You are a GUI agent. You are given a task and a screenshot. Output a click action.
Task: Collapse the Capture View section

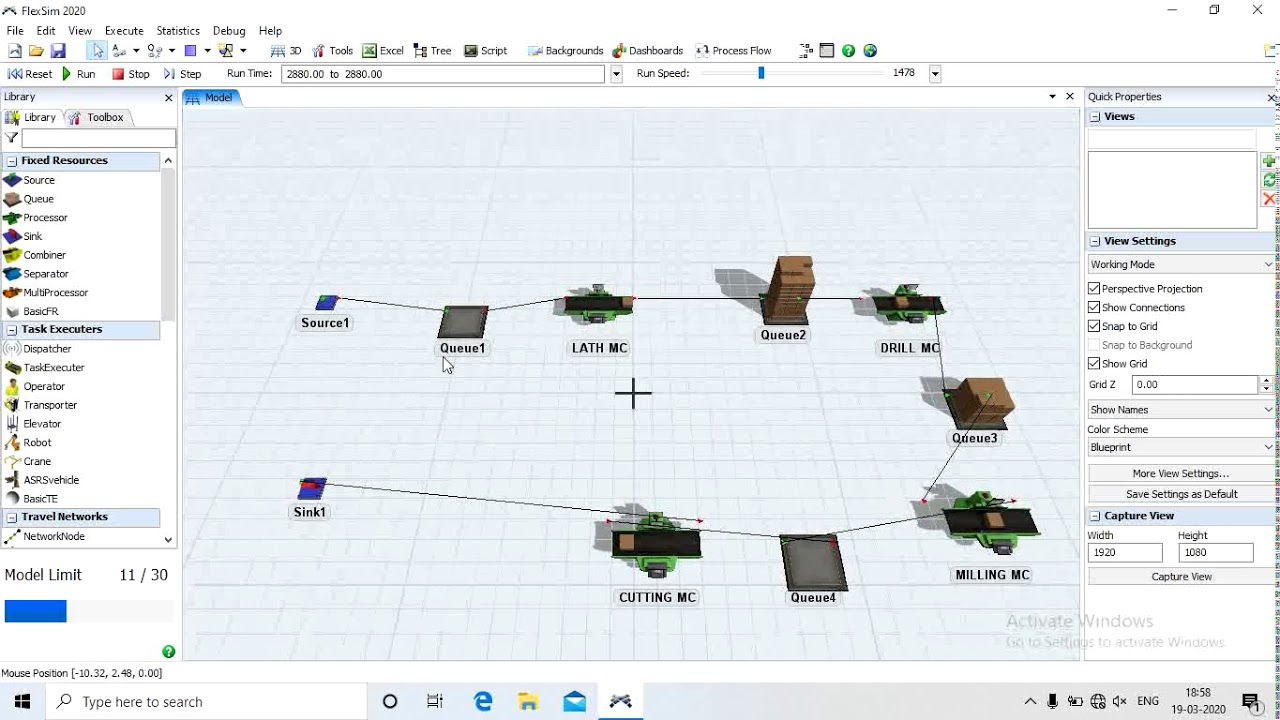1095,517
